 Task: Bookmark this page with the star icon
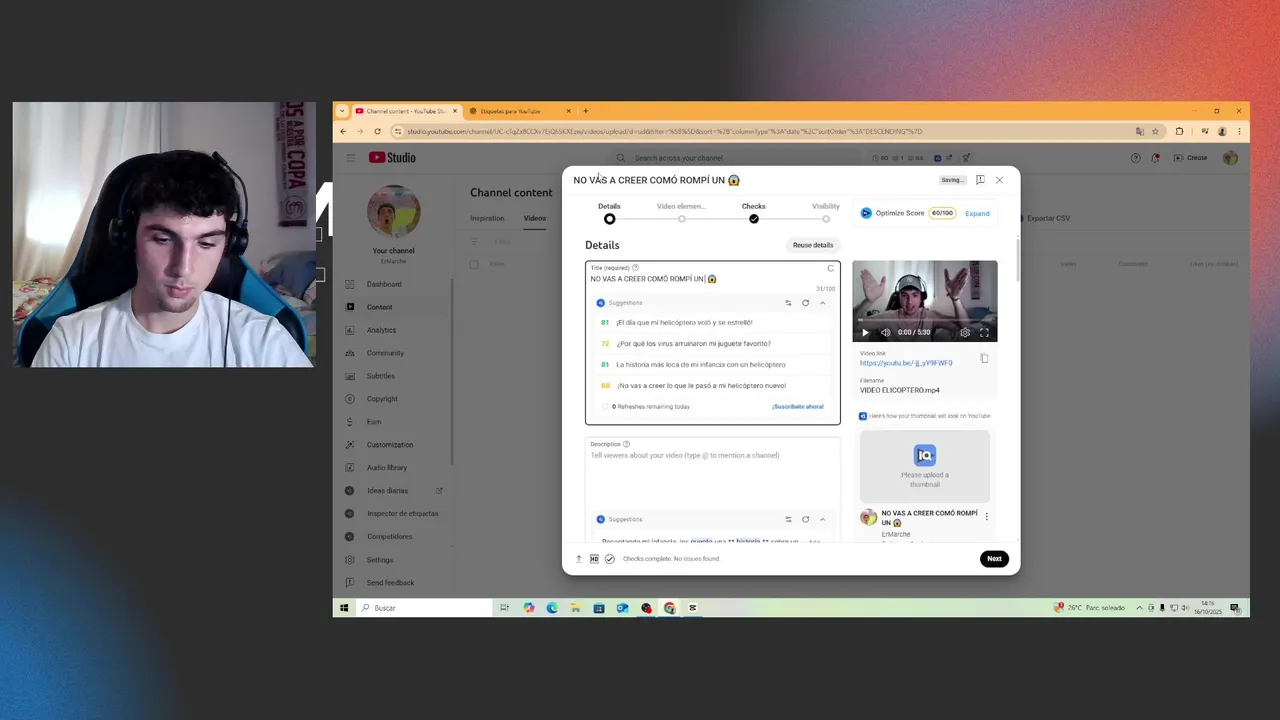[x=1155, y=131]
